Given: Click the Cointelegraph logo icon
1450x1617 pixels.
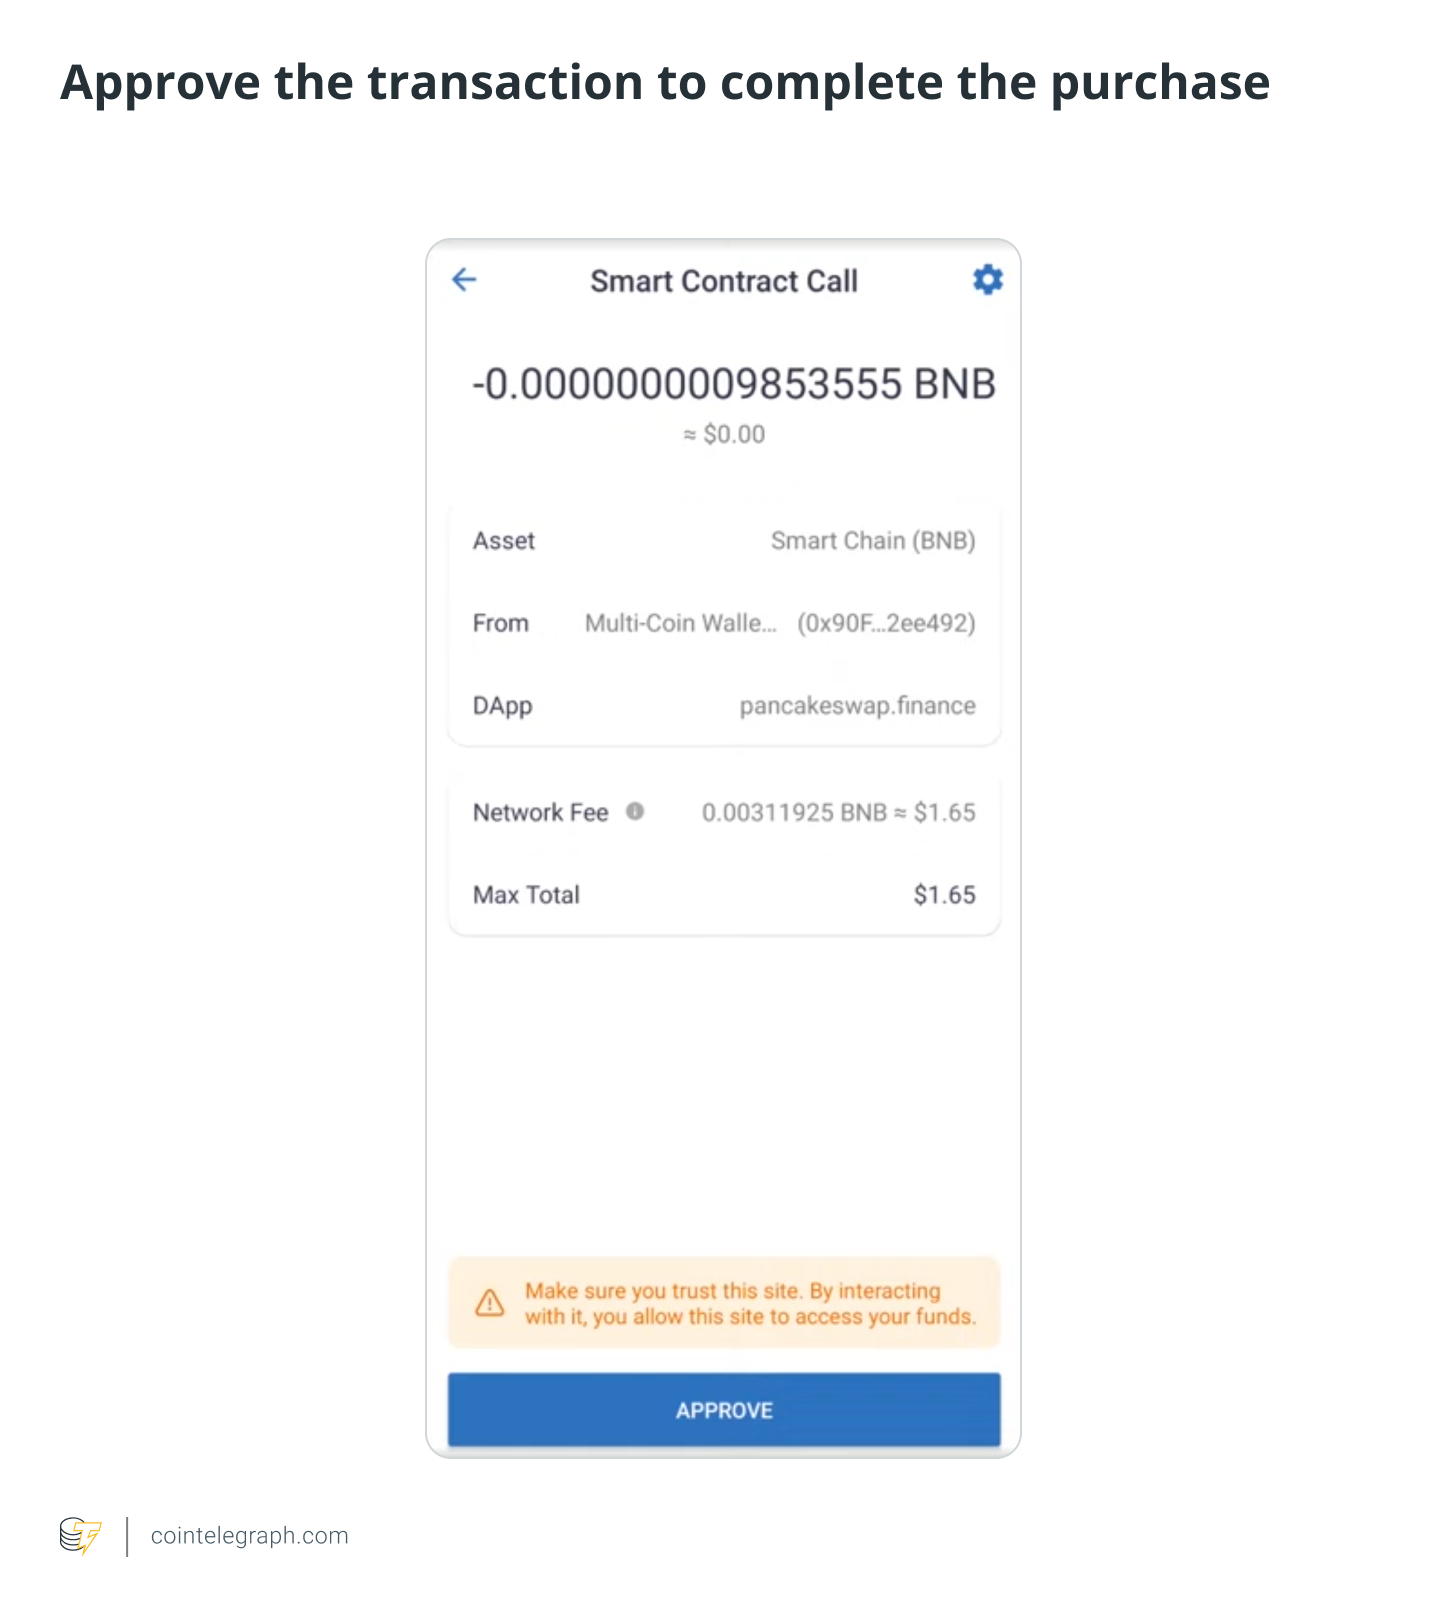Looking at the screenshot, I should [x=81, y=1536].
